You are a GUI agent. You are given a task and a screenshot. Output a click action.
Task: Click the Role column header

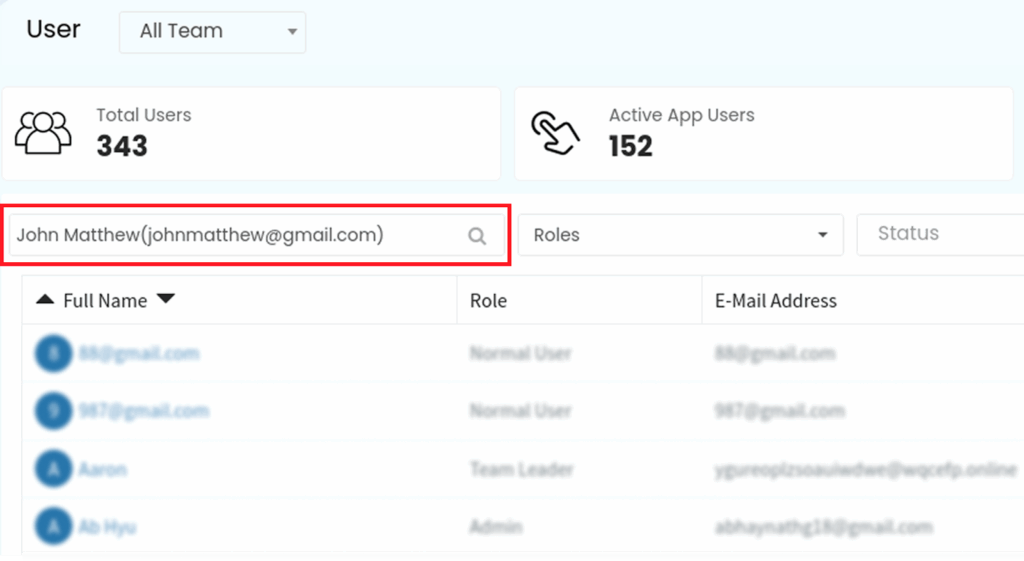pos(488,300)
